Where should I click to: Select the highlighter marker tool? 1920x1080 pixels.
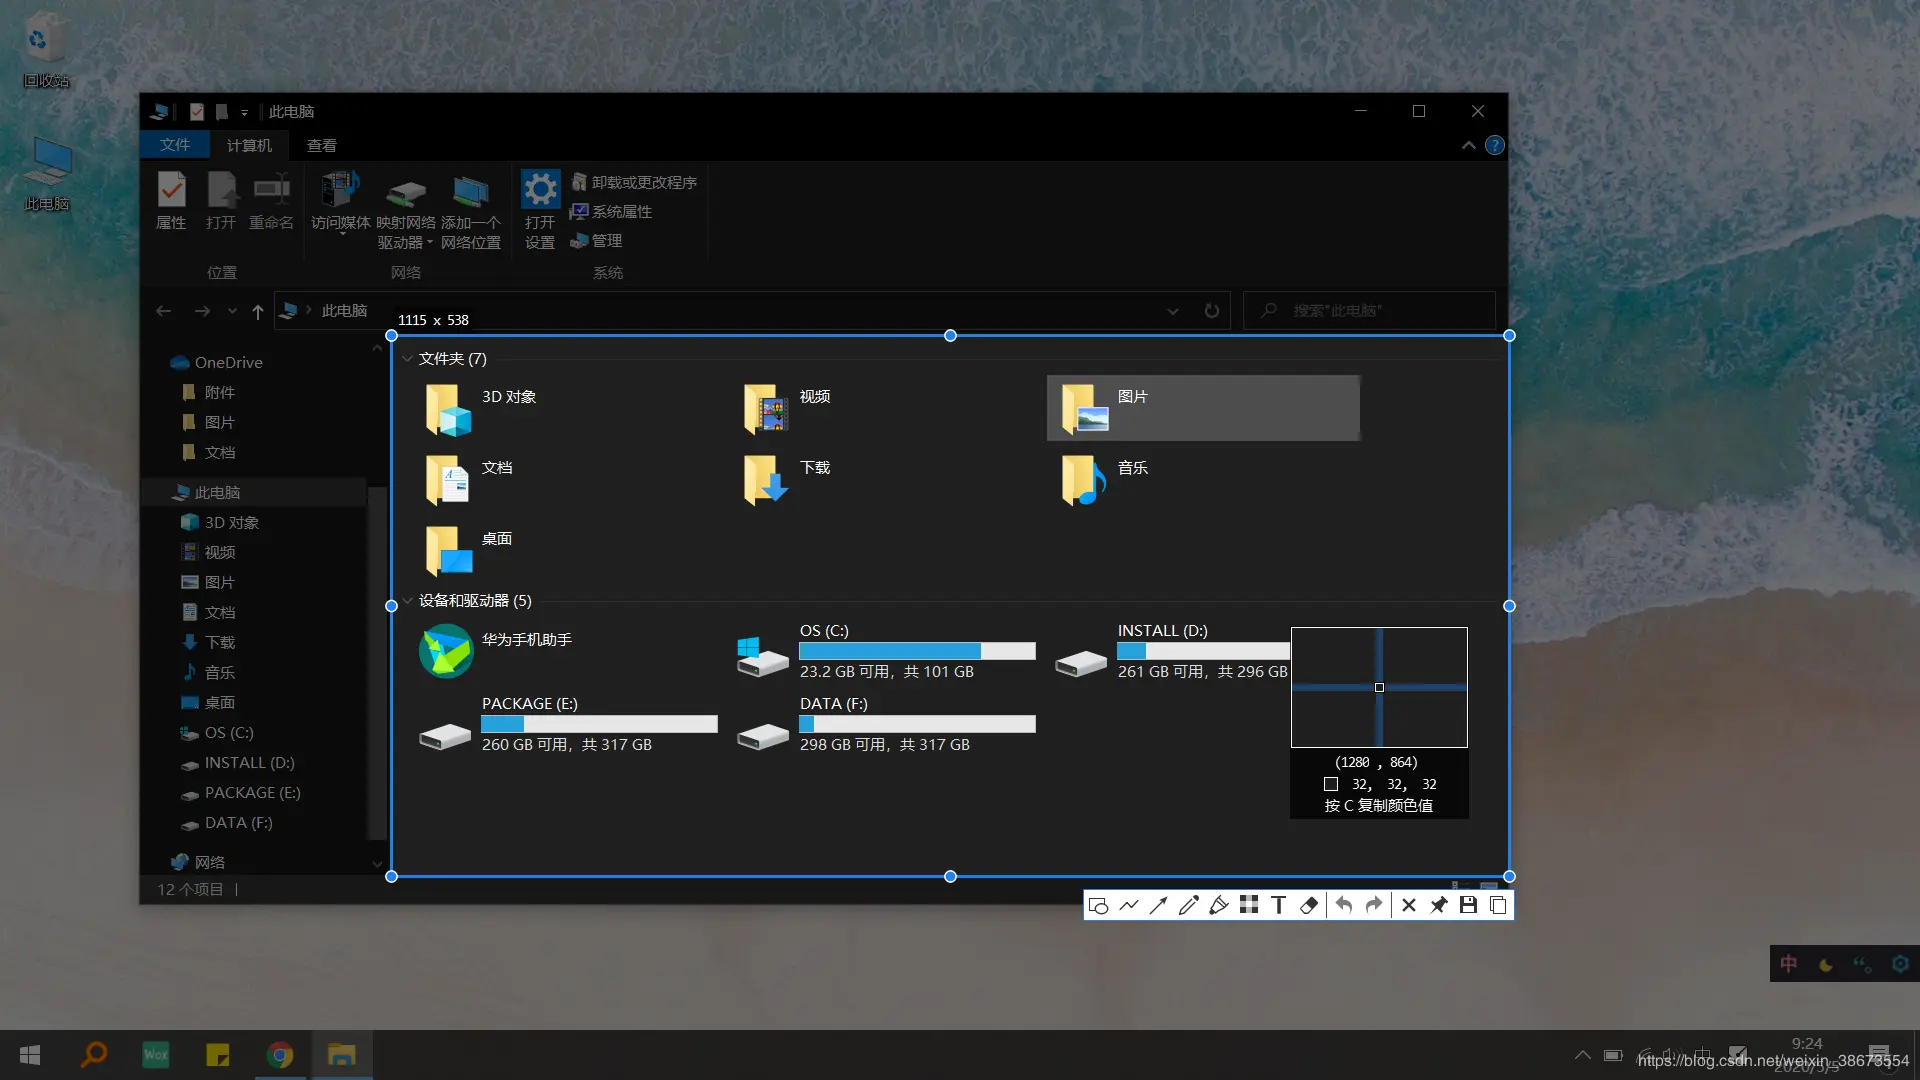tap(1218, 906)
